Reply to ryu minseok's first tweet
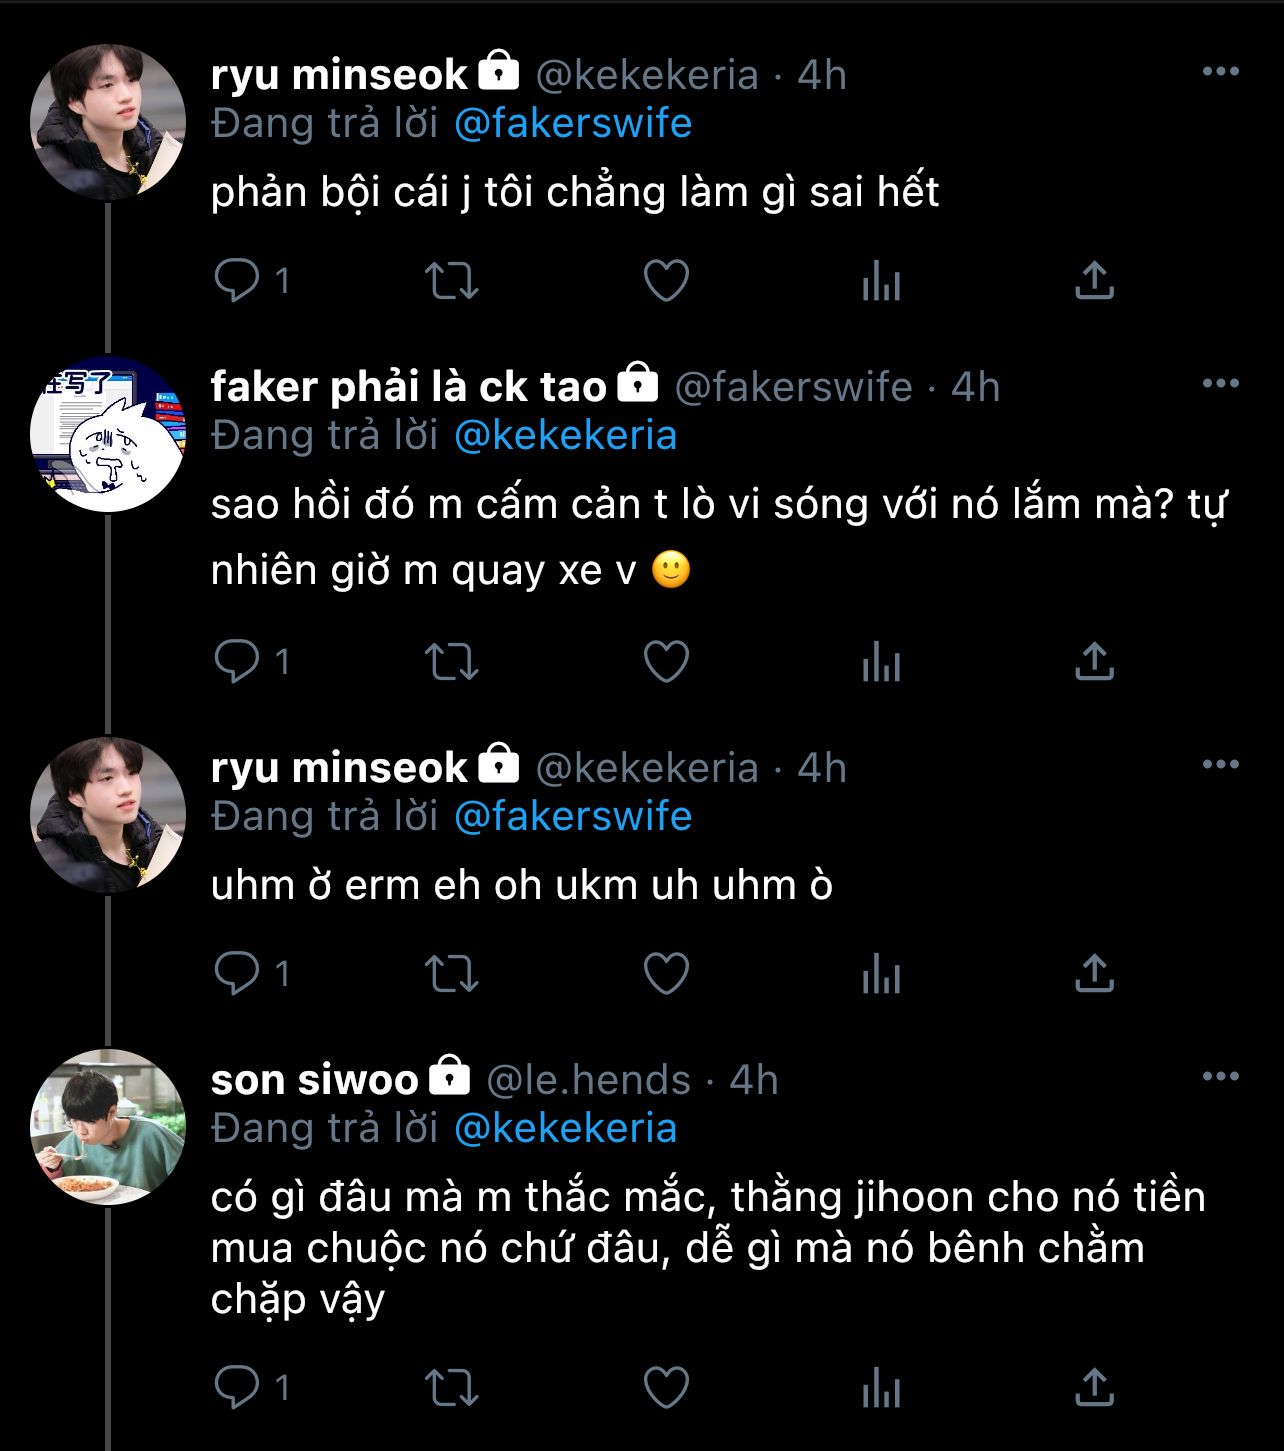 pos(237,280)
